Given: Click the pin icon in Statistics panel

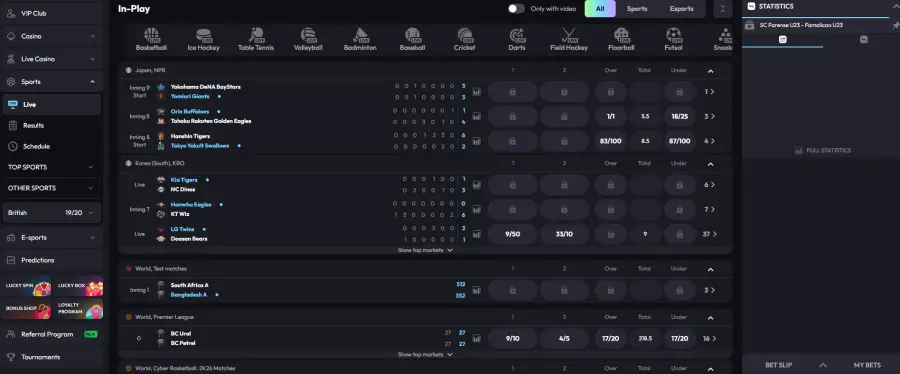Looking at the screenshot, I should pos(895,25).
